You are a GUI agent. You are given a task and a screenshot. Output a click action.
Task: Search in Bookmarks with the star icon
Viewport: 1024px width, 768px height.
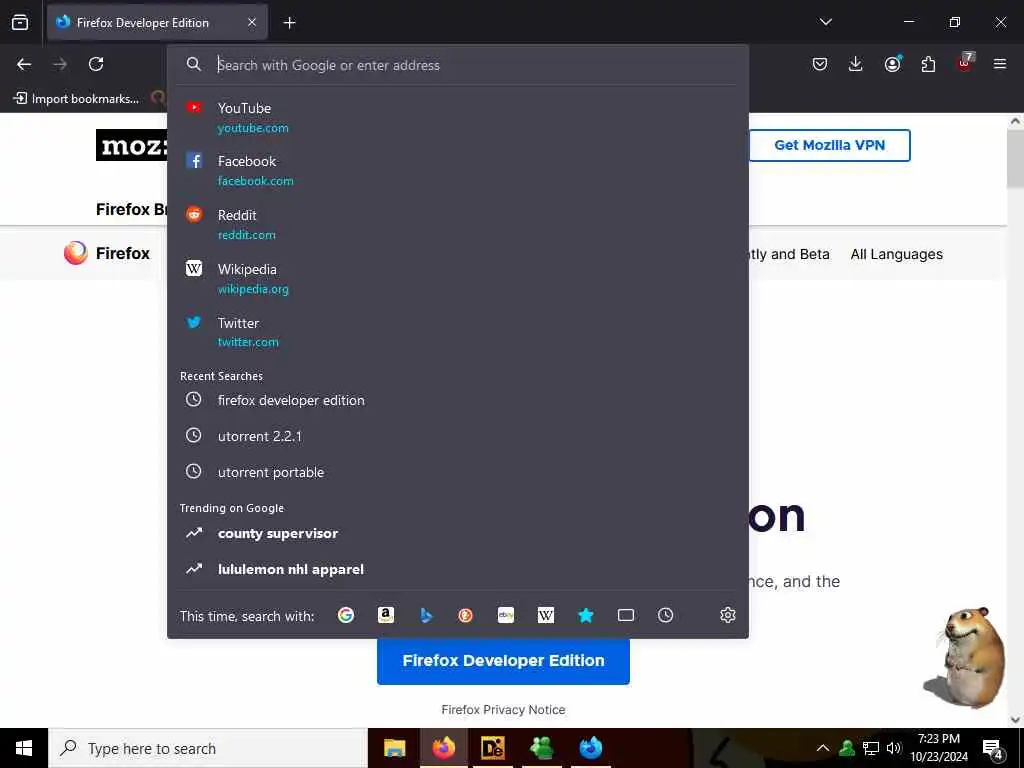tap(586, 615)
